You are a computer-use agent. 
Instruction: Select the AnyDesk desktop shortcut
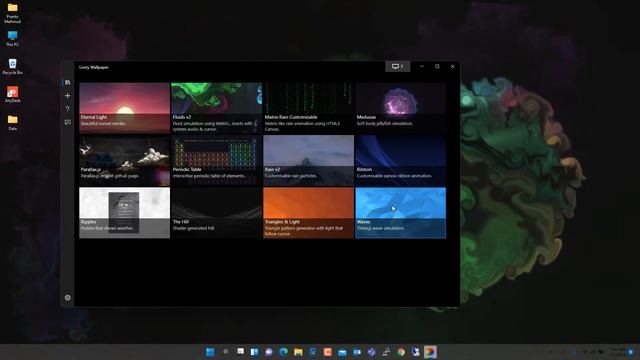[13, 95]
